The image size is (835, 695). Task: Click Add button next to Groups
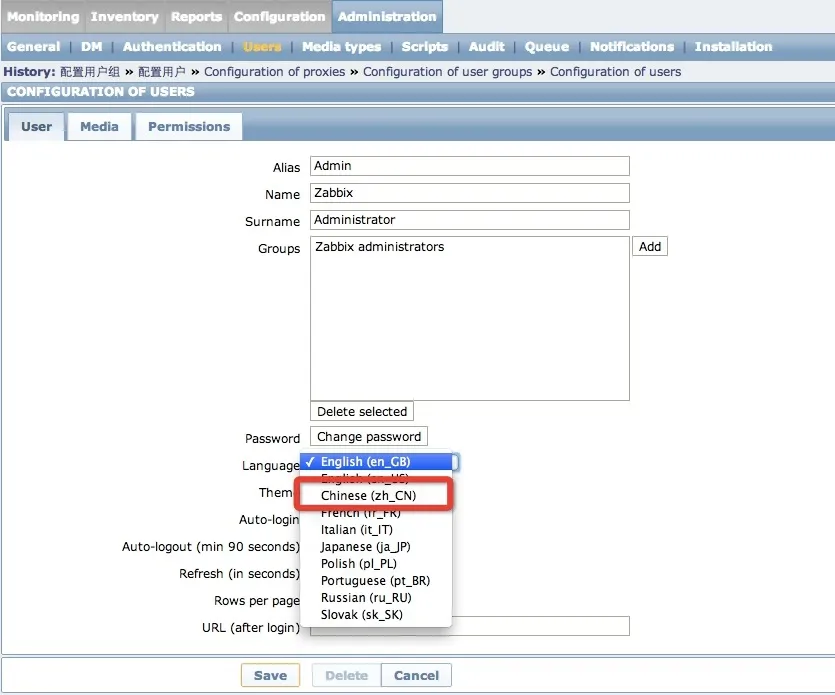pyautogui.click(x=650, y=247)
